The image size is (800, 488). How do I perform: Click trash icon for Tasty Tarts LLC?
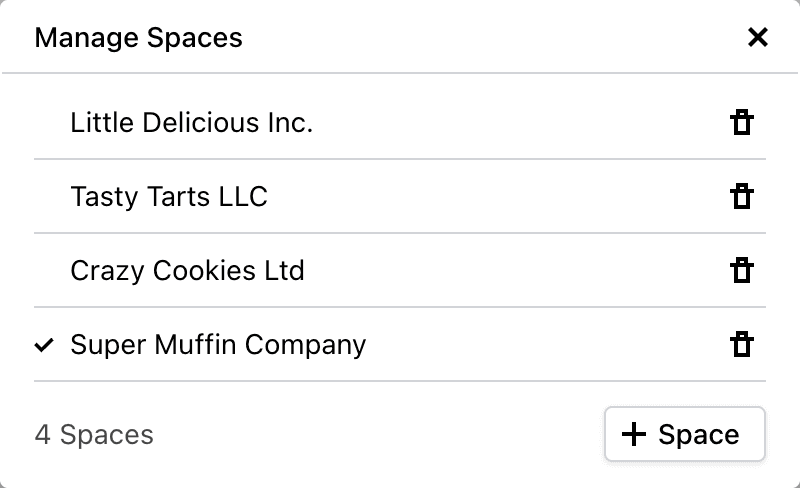741,197
